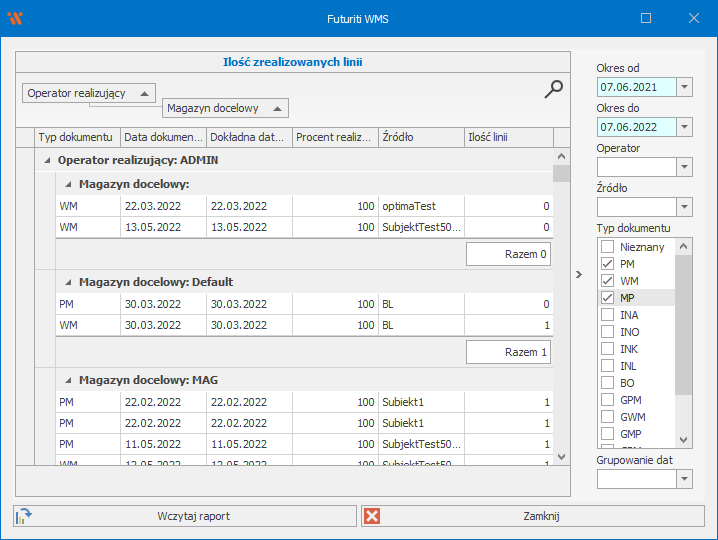718x540 pixels.
Task: Collapse Magazyn docelowy: Default group
Action: click(68, 282)
